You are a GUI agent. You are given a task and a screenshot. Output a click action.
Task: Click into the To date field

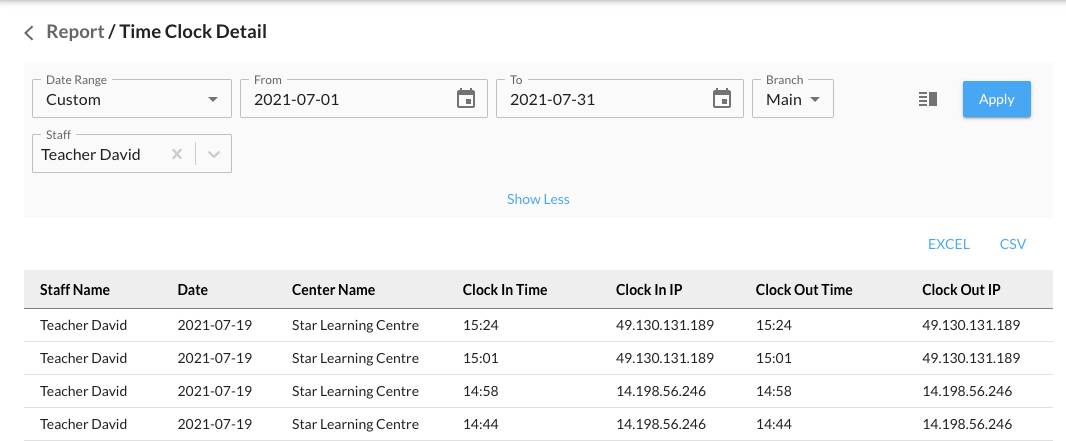(x=600, y=100)
